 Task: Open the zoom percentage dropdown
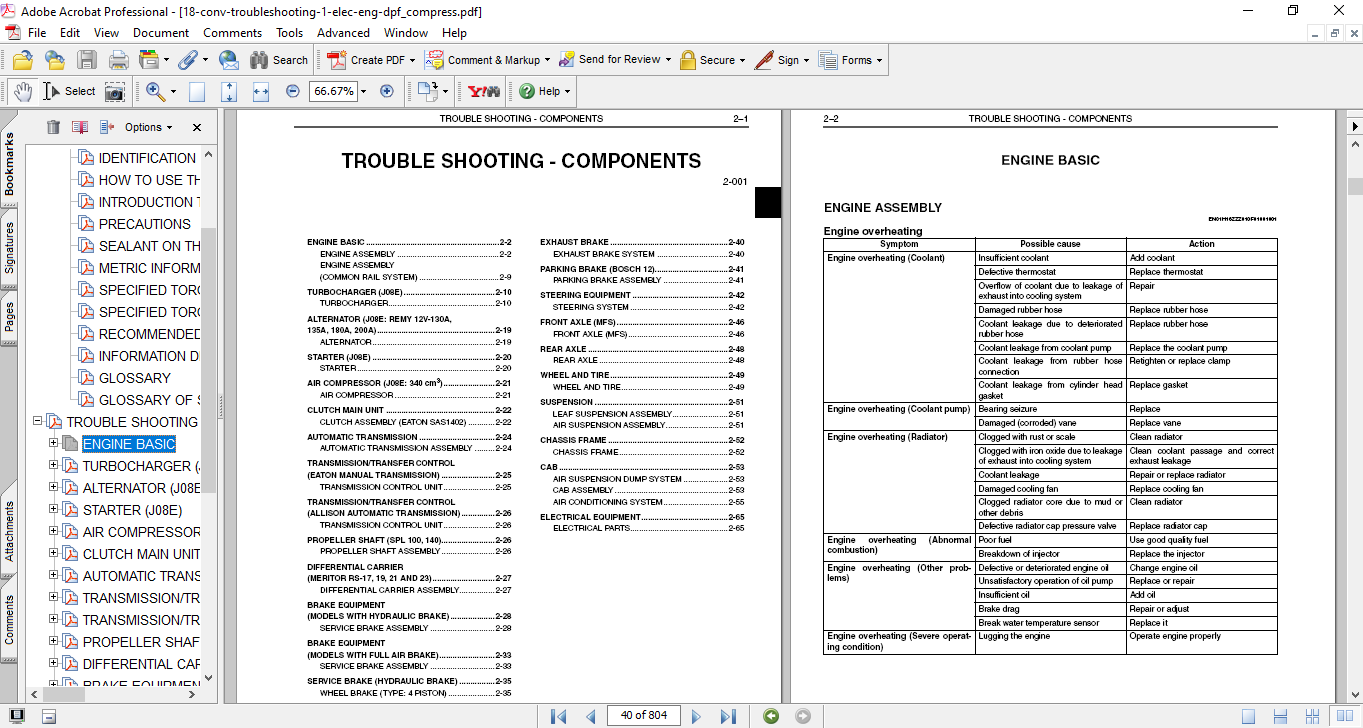tap(363, 92)
